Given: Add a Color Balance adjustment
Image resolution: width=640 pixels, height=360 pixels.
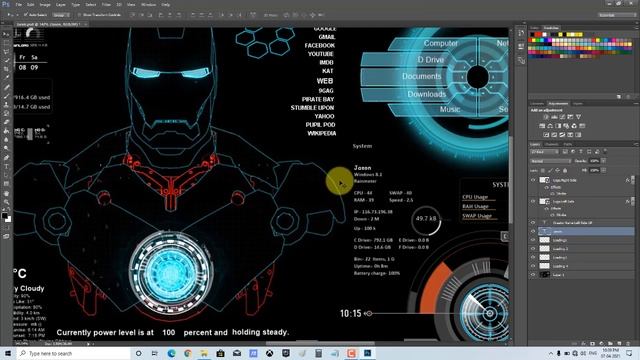Looking at the screenshot, I should (550, 126).
